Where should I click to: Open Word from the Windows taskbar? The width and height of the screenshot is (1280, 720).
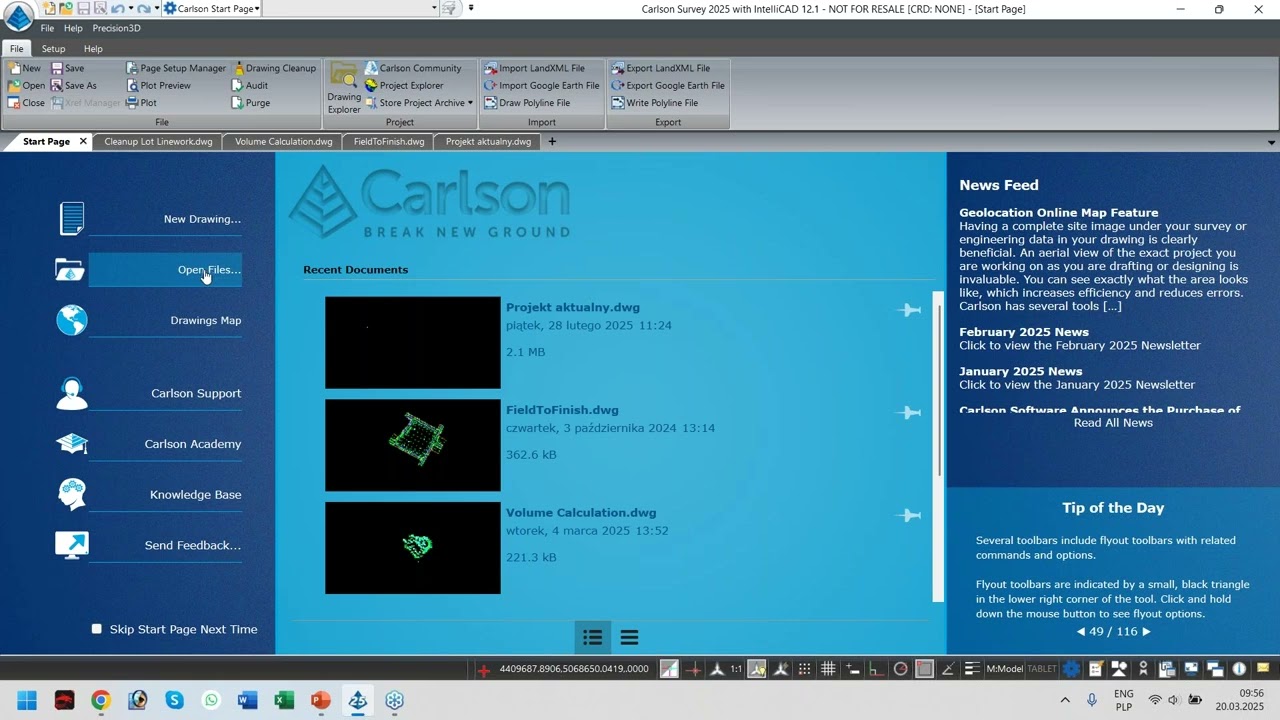[247, 700]
